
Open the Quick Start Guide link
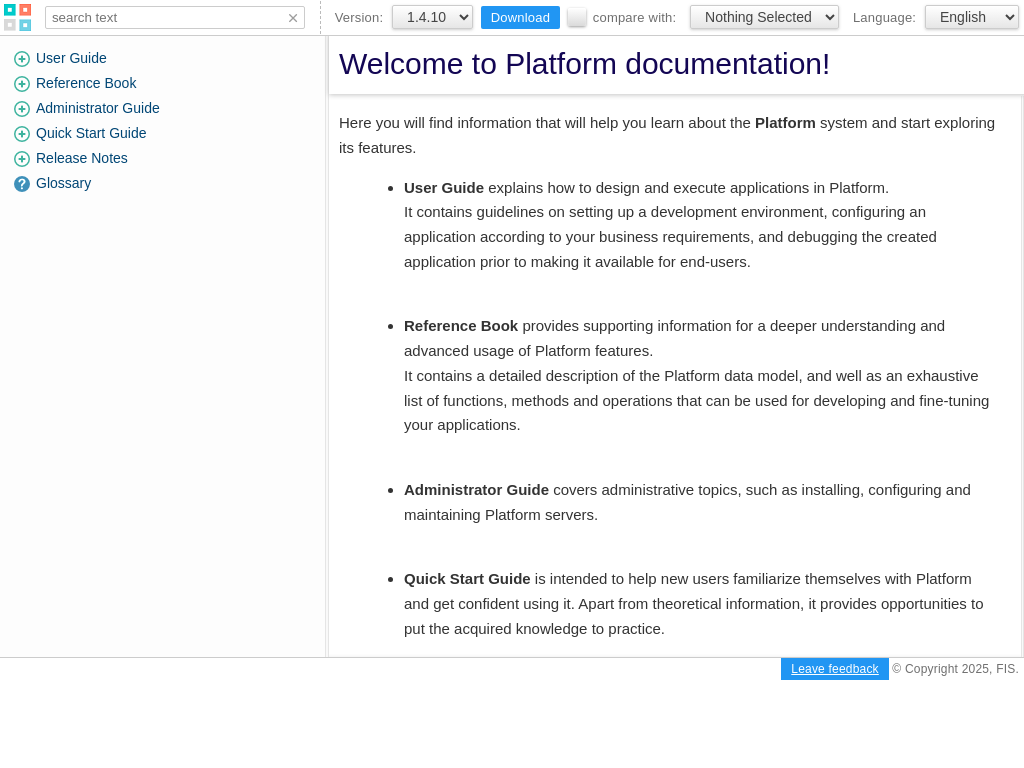91,133
